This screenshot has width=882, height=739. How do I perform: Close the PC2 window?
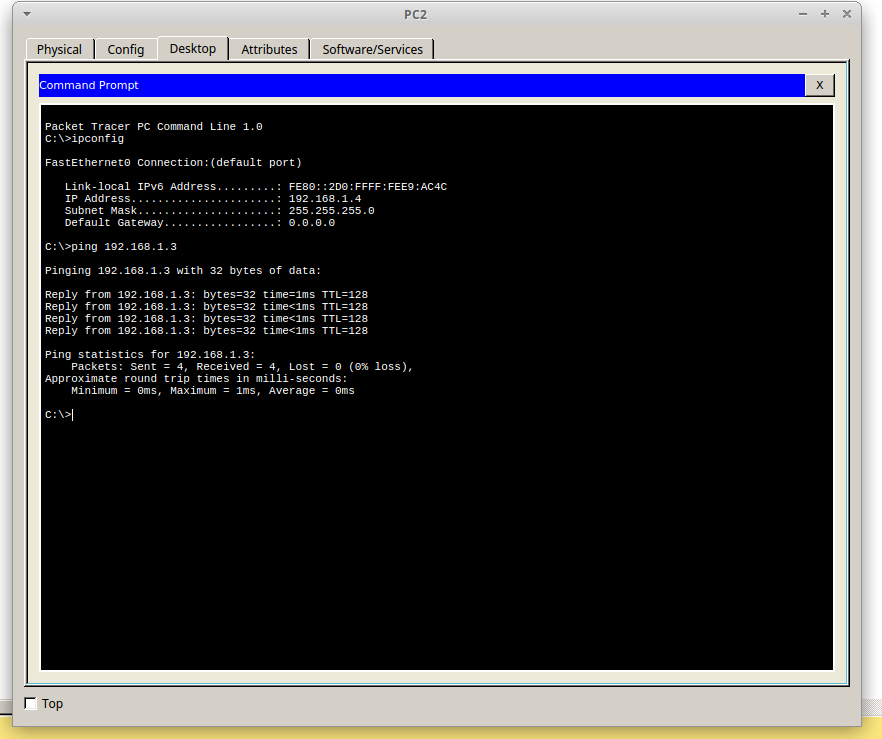847,14
